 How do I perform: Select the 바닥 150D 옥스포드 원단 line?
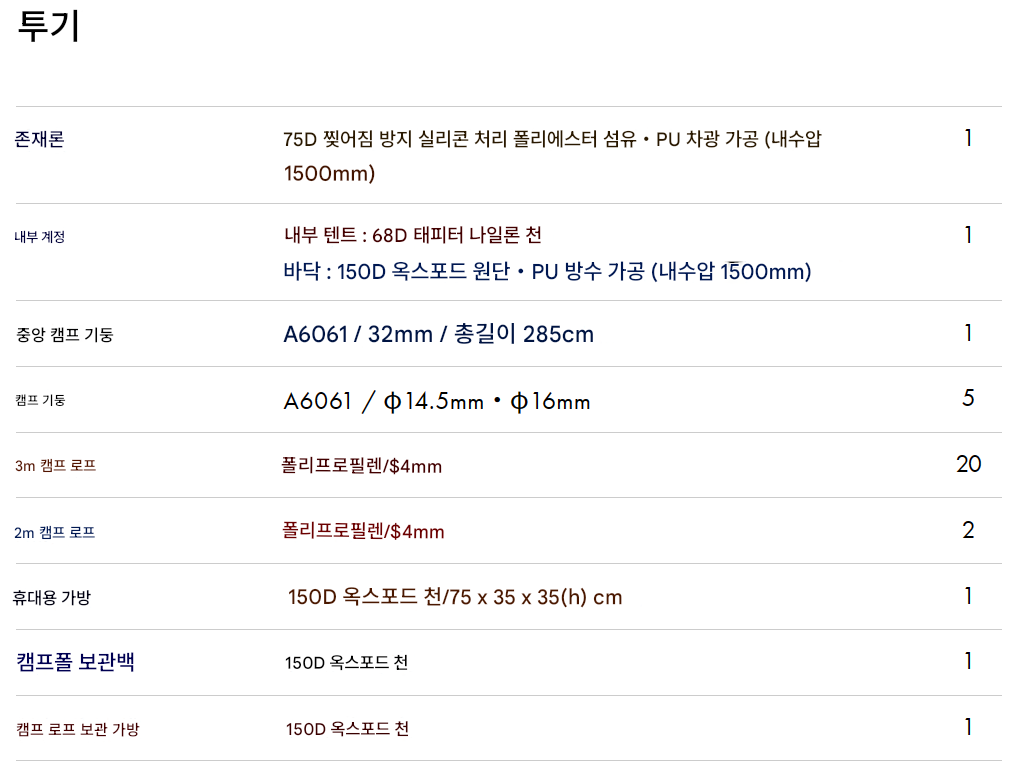(547, 272)
